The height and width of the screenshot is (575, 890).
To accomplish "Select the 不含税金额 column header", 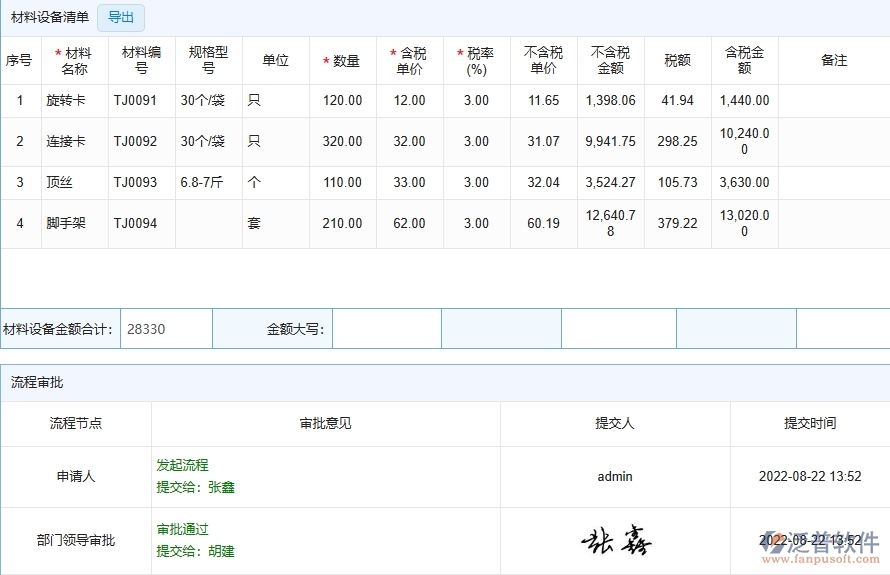I will pyautogui.click(x=610, y=60).
